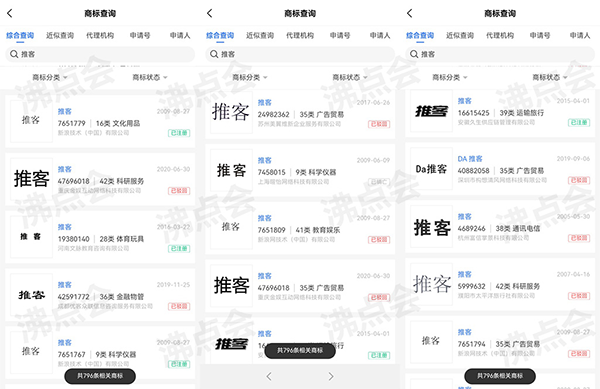Go to next page with right chevron
The image size is (600, 389).
coord(331,376)
